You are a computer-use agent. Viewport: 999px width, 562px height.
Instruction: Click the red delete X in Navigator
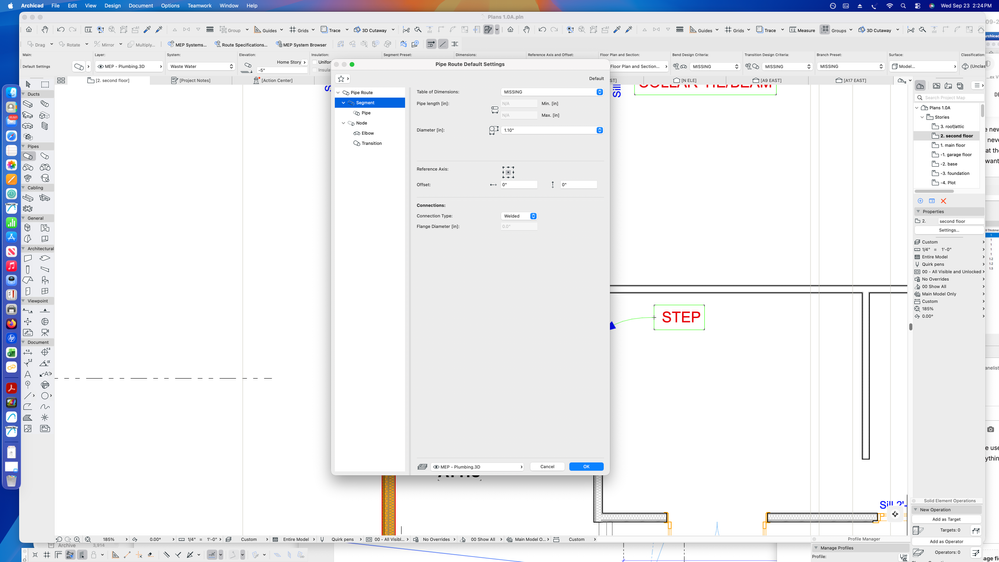click(944, 201)
